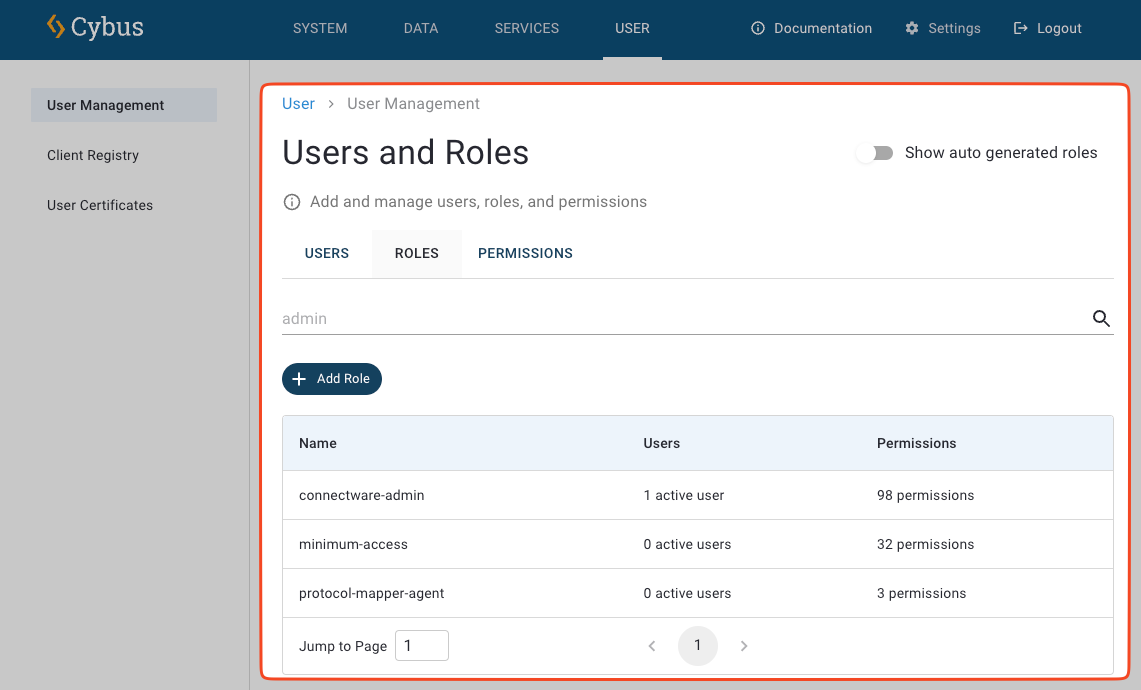The width and height of the screenshot is (1141, 690).
Task: Select User Certificates in the sidebar
Action: click(100, 205)
